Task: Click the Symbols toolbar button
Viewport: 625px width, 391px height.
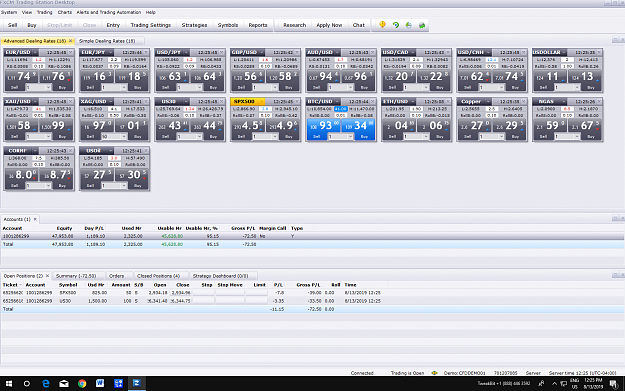Action: tap(228, 25)
